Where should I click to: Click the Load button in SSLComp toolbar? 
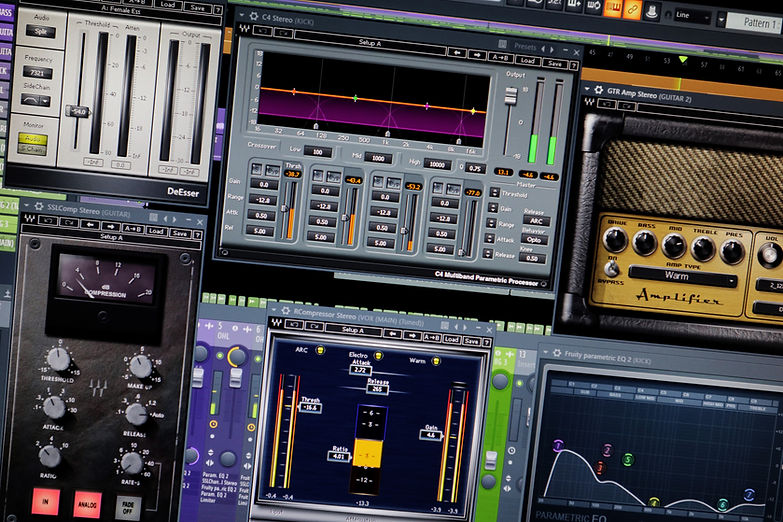coord(156,231)
